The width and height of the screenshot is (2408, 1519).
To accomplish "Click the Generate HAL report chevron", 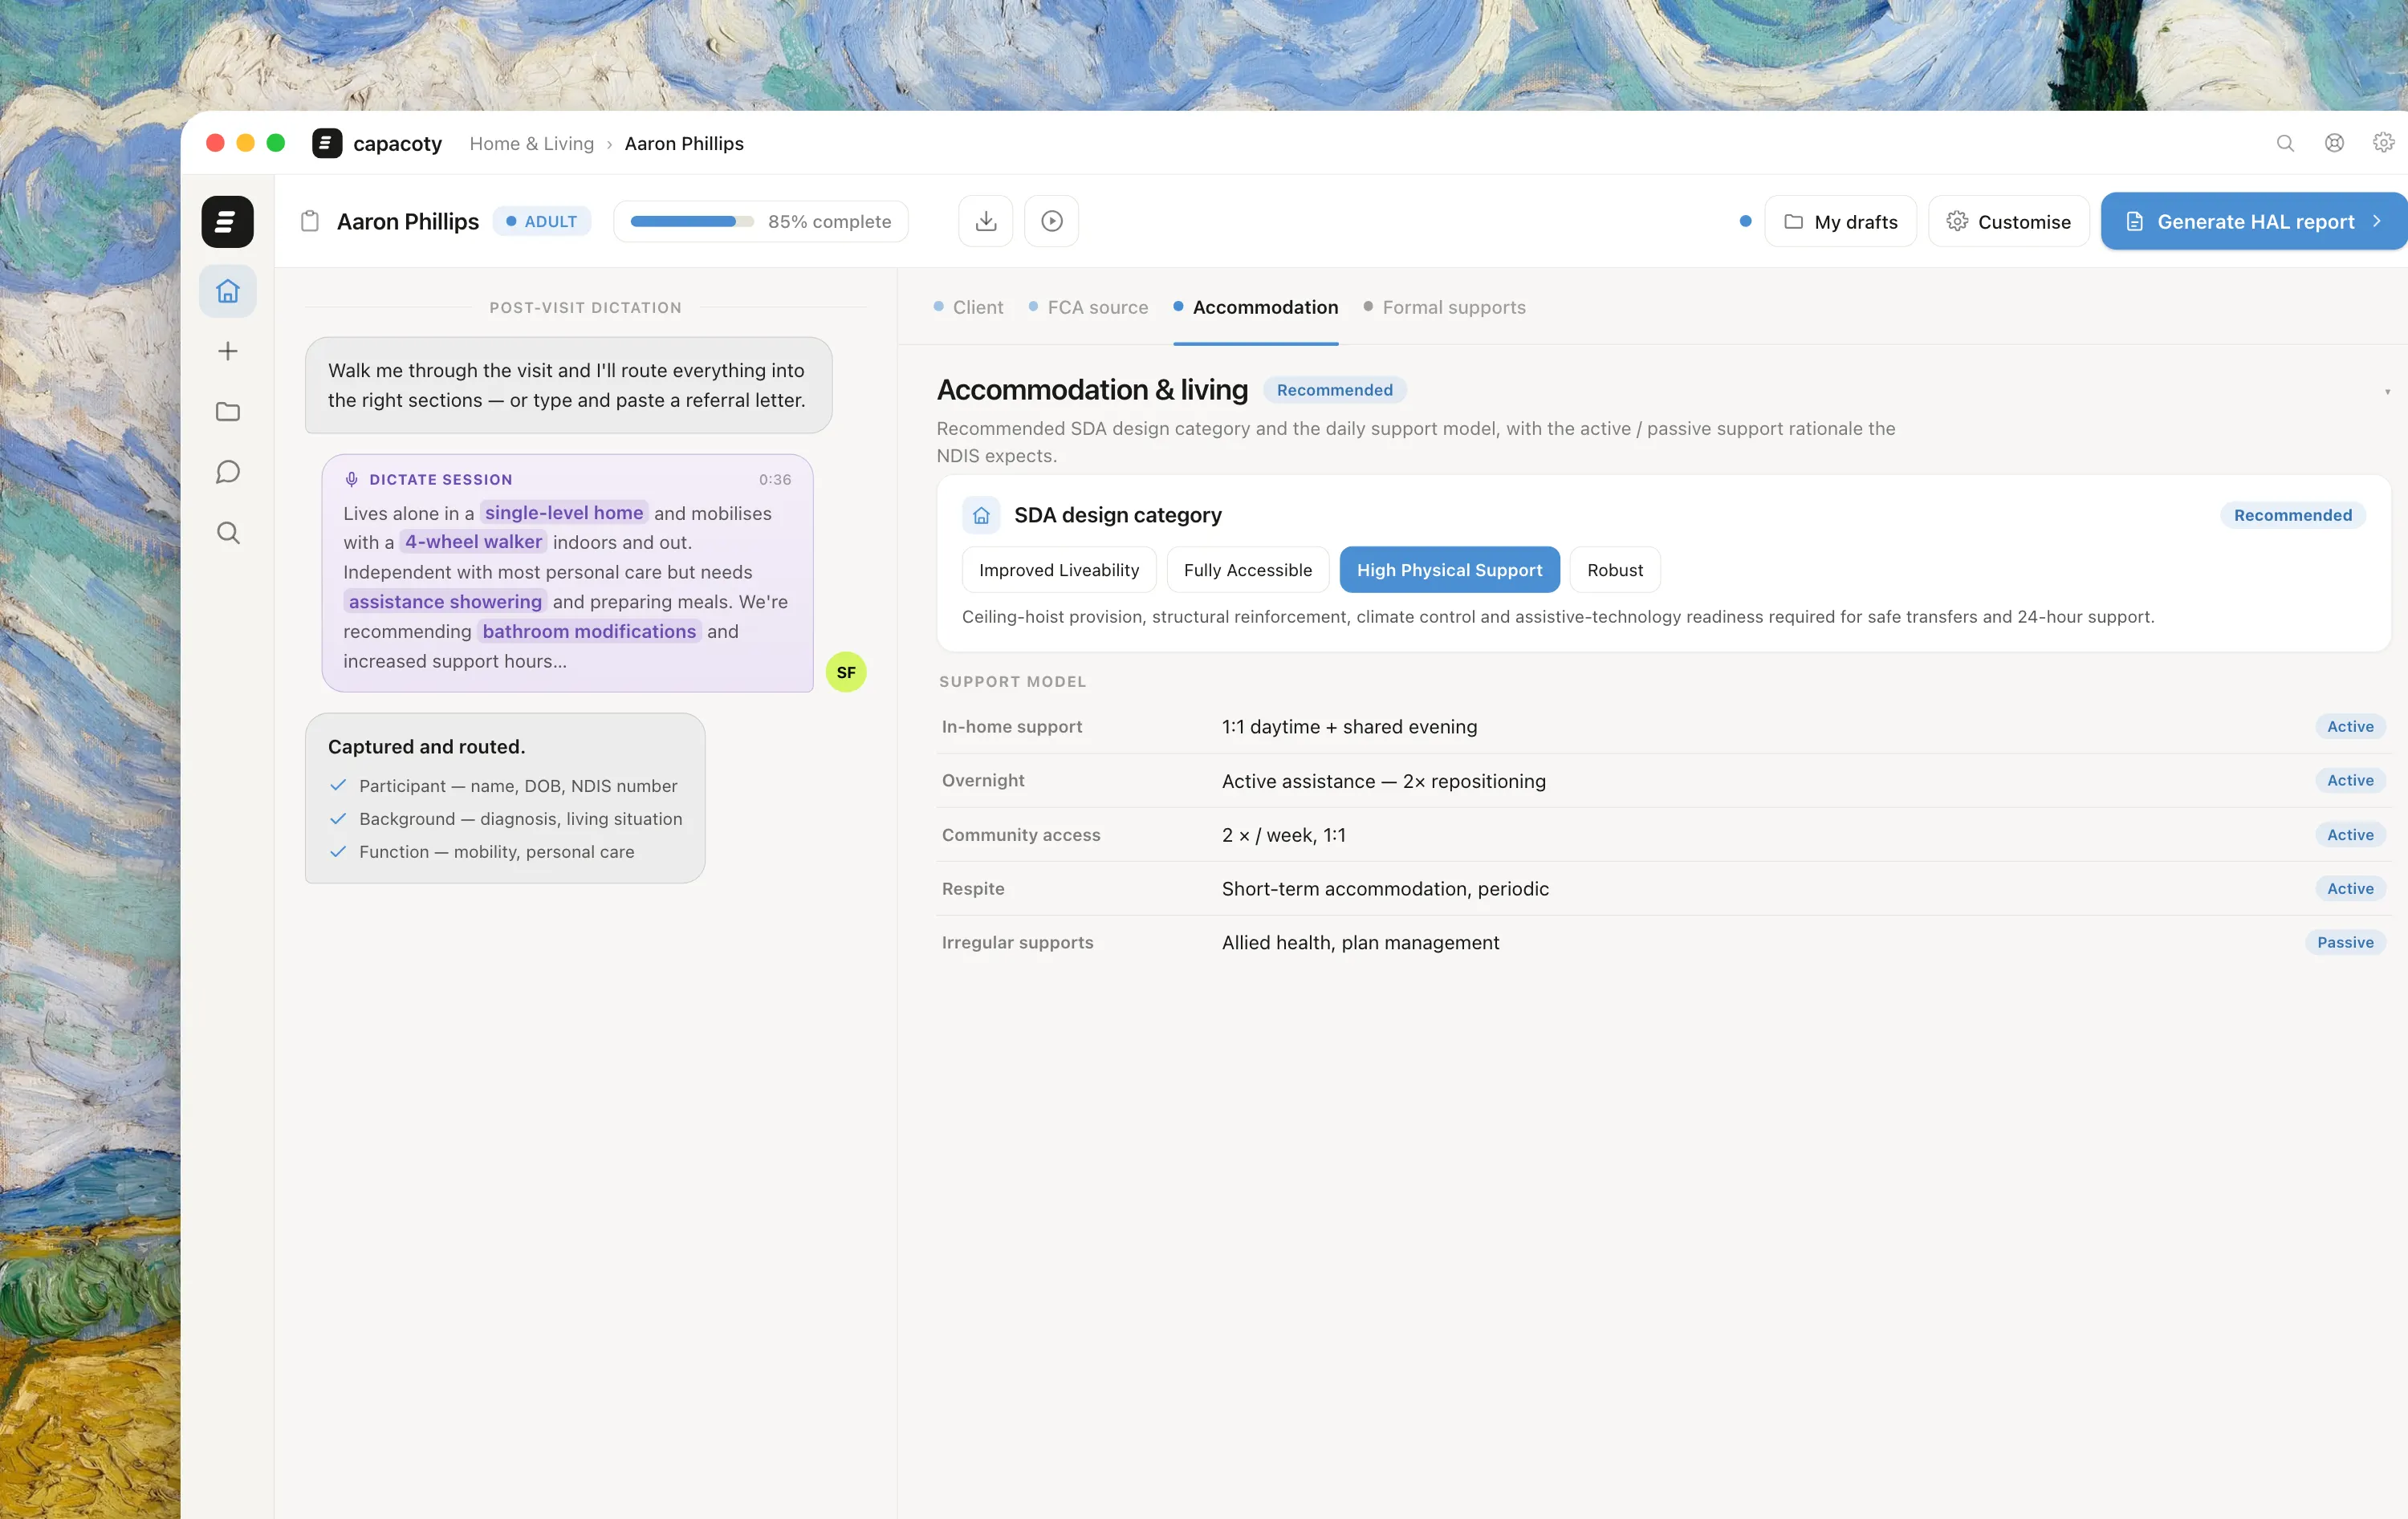I will [2377, 221].
